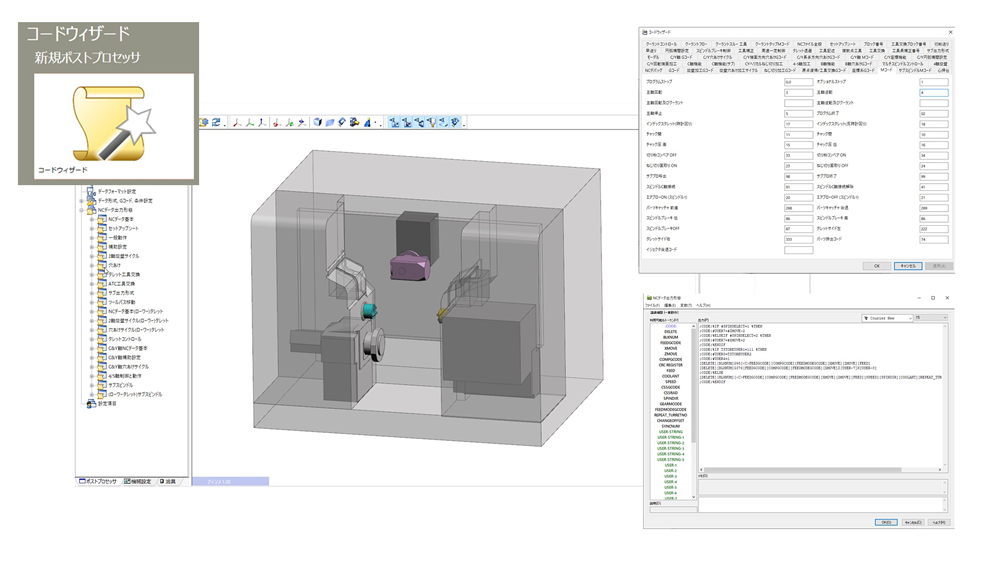Screen dimensions: 1000x563
Task: Expand the ツールパス移動 tree node
Action: point(92,301)
